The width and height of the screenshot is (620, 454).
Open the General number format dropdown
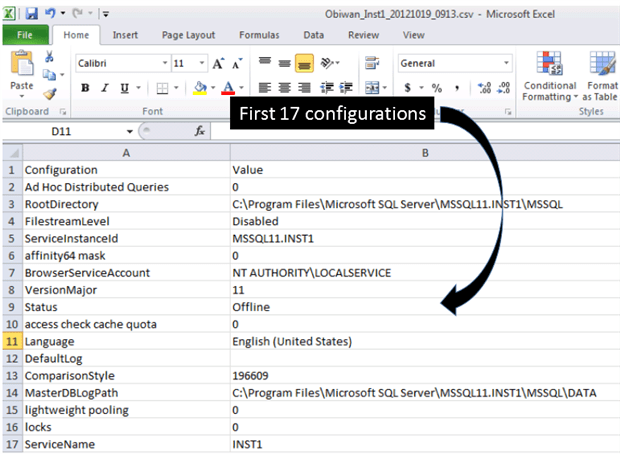coord(506,63)
